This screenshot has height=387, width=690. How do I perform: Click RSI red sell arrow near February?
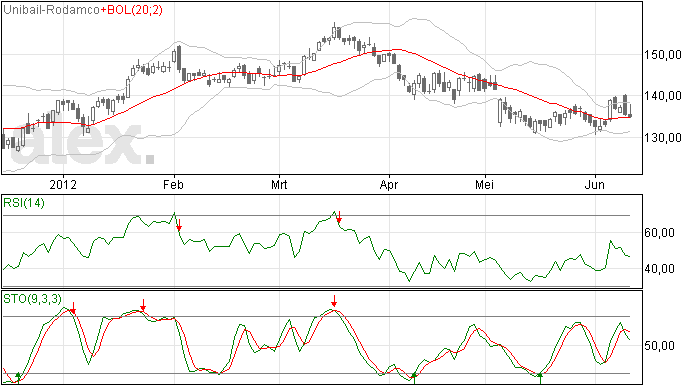[x=179, y=225]
